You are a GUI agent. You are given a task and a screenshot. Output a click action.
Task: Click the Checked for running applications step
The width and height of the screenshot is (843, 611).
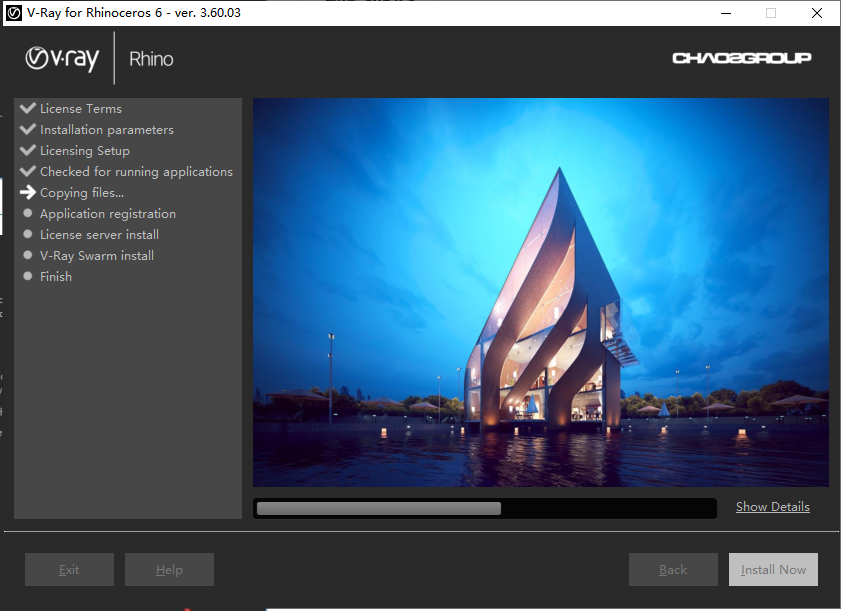pyautogui.click(x=136, y=171)
